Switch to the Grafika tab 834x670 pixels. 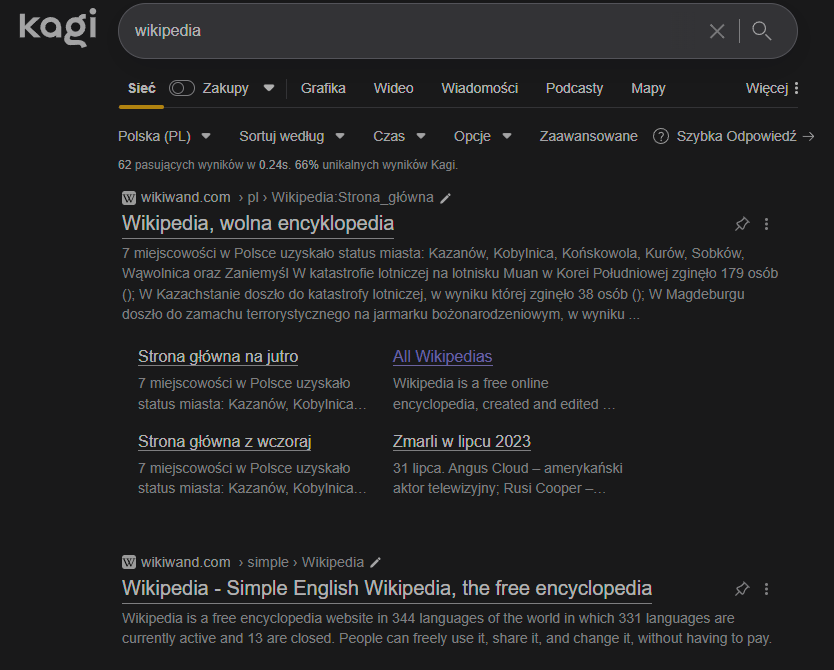323,88
